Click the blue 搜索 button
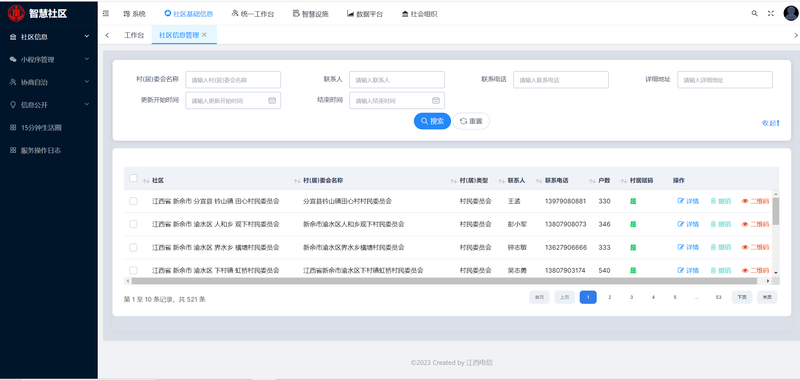 [432, 121]
